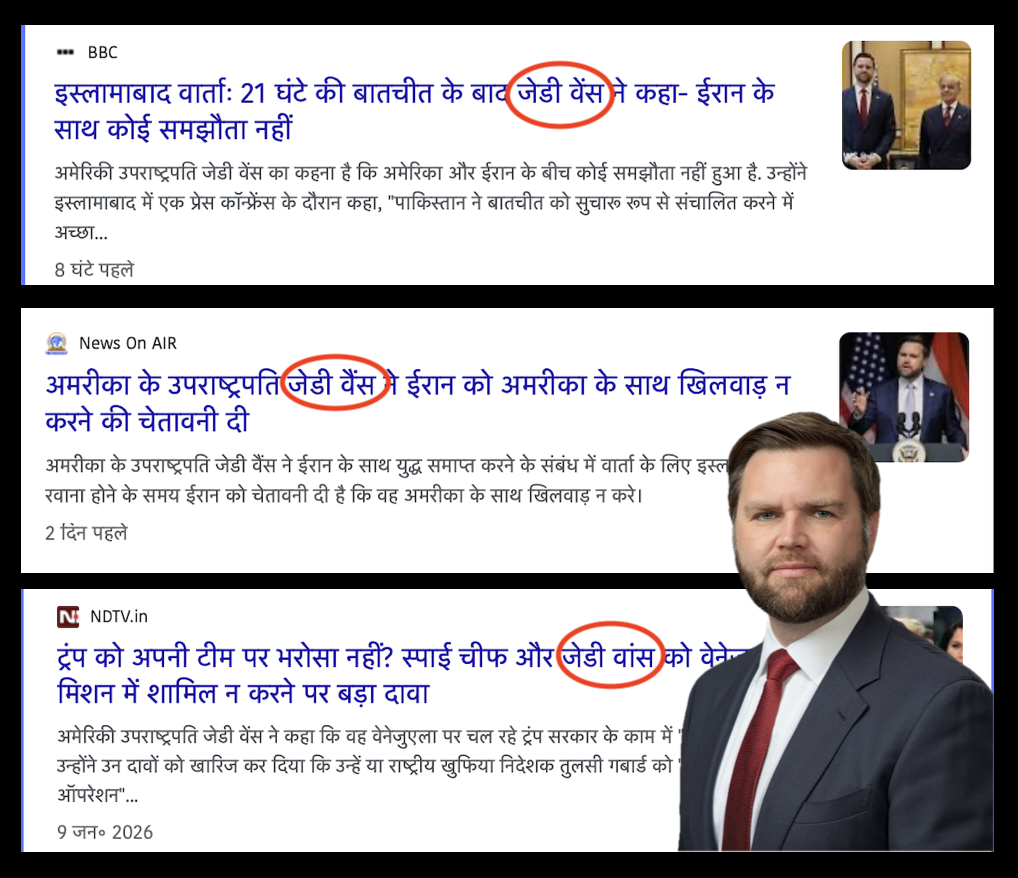Viewport: 1018px width, 878px height.
Task: Click the circled name in the BBC headline
Action: (x=560, y=94)
